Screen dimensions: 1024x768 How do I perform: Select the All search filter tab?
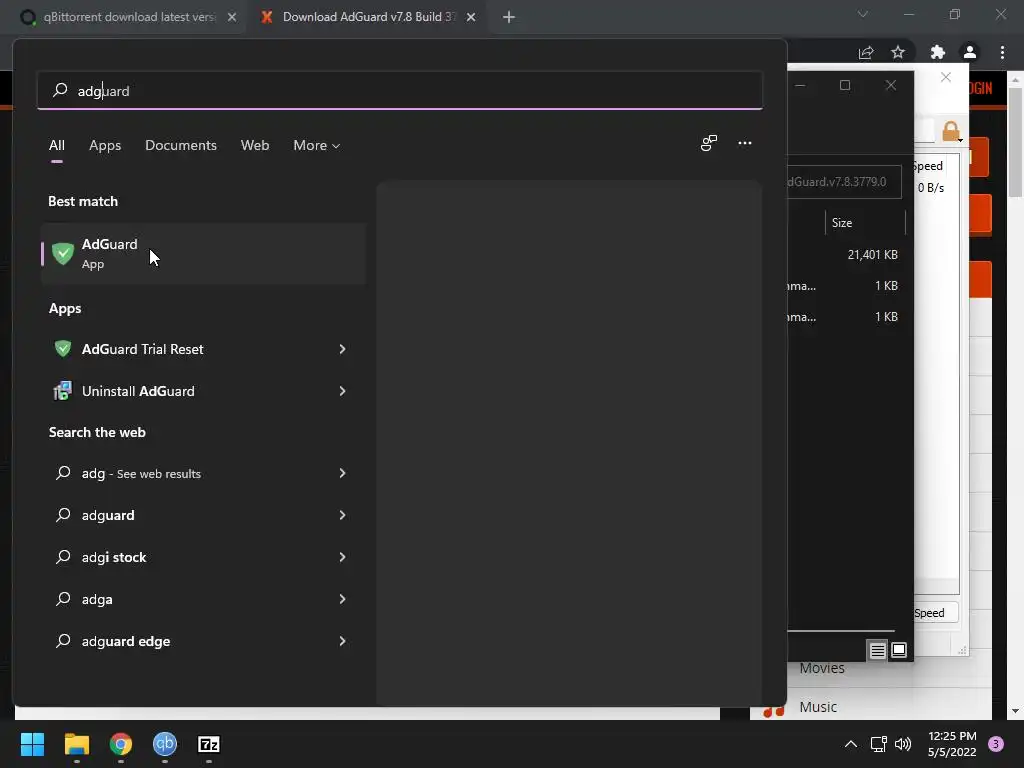pos(57,145)
